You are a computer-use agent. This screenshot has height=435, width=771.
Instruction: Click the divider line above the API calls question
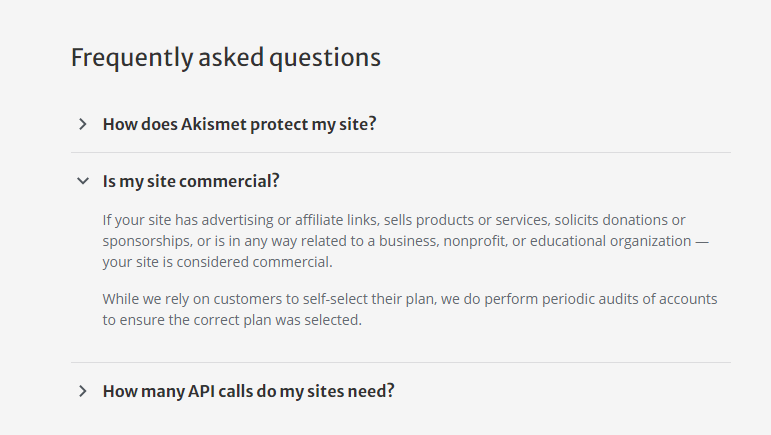click(x=401, y=363)
